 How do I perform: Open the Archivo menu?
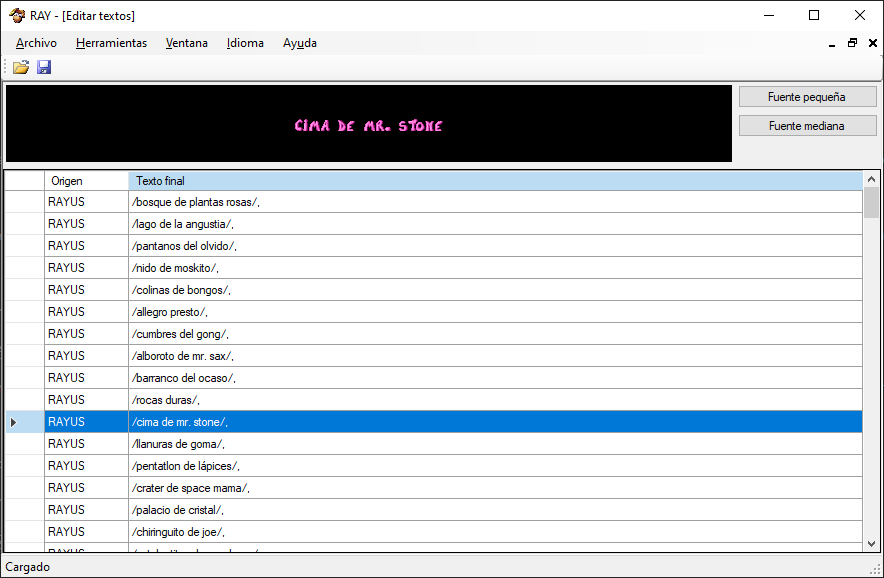coord(36,43)
